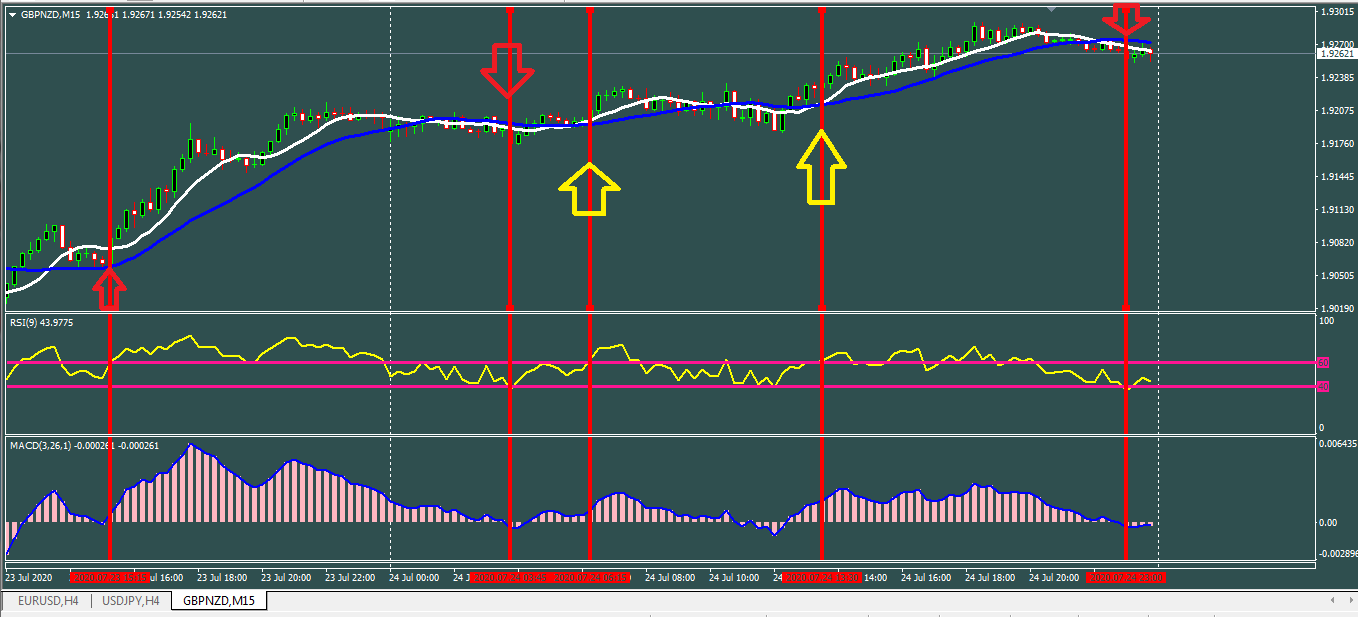The height and width of the screenshot is (617, 1358).
Task: Select the second yellow up arrow near 12:30
Action: [x=821, y=167]
